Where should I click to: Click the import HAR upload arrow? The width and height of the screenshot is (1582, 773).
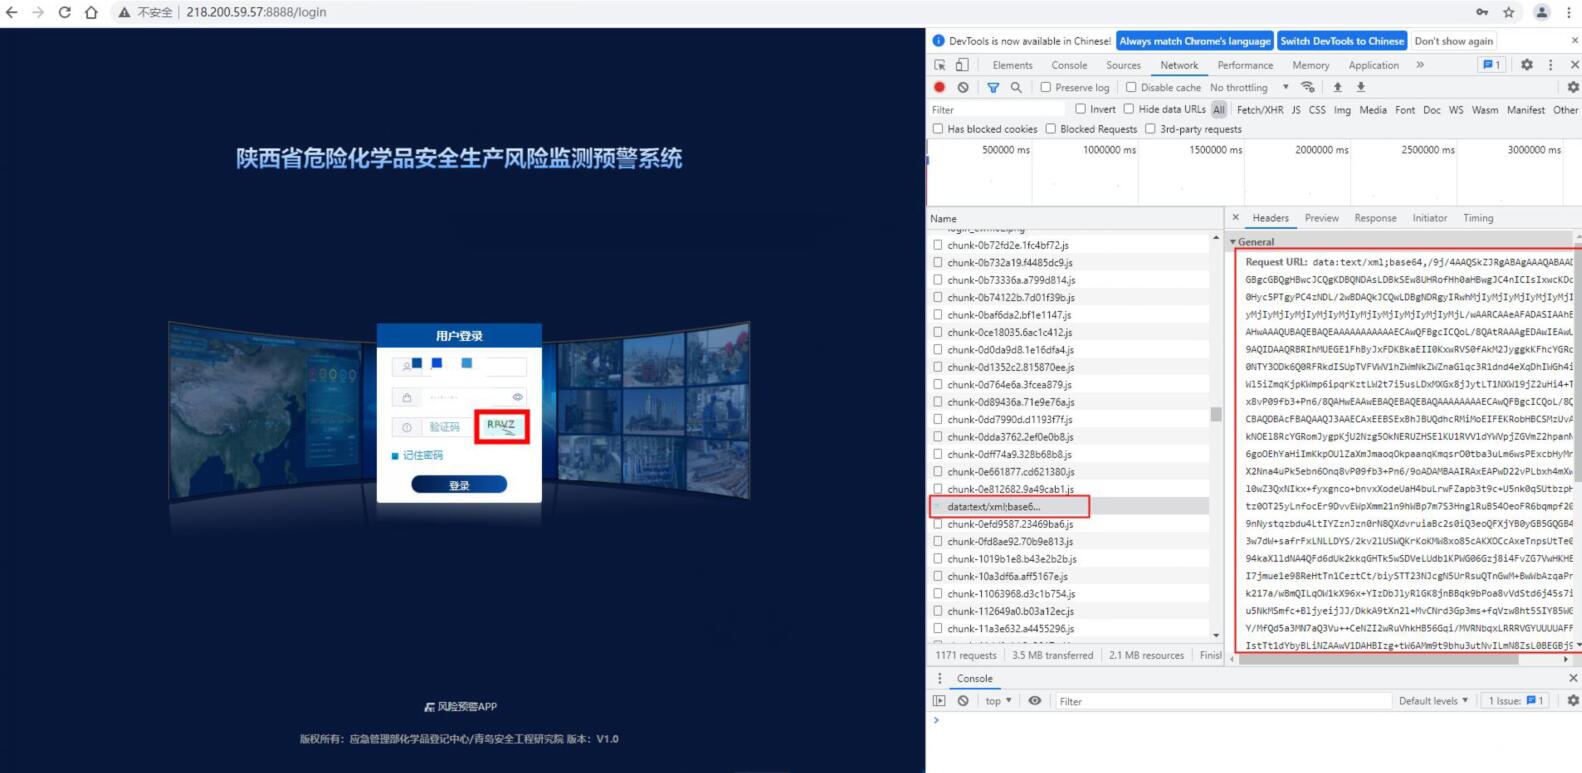(1337, 88)
